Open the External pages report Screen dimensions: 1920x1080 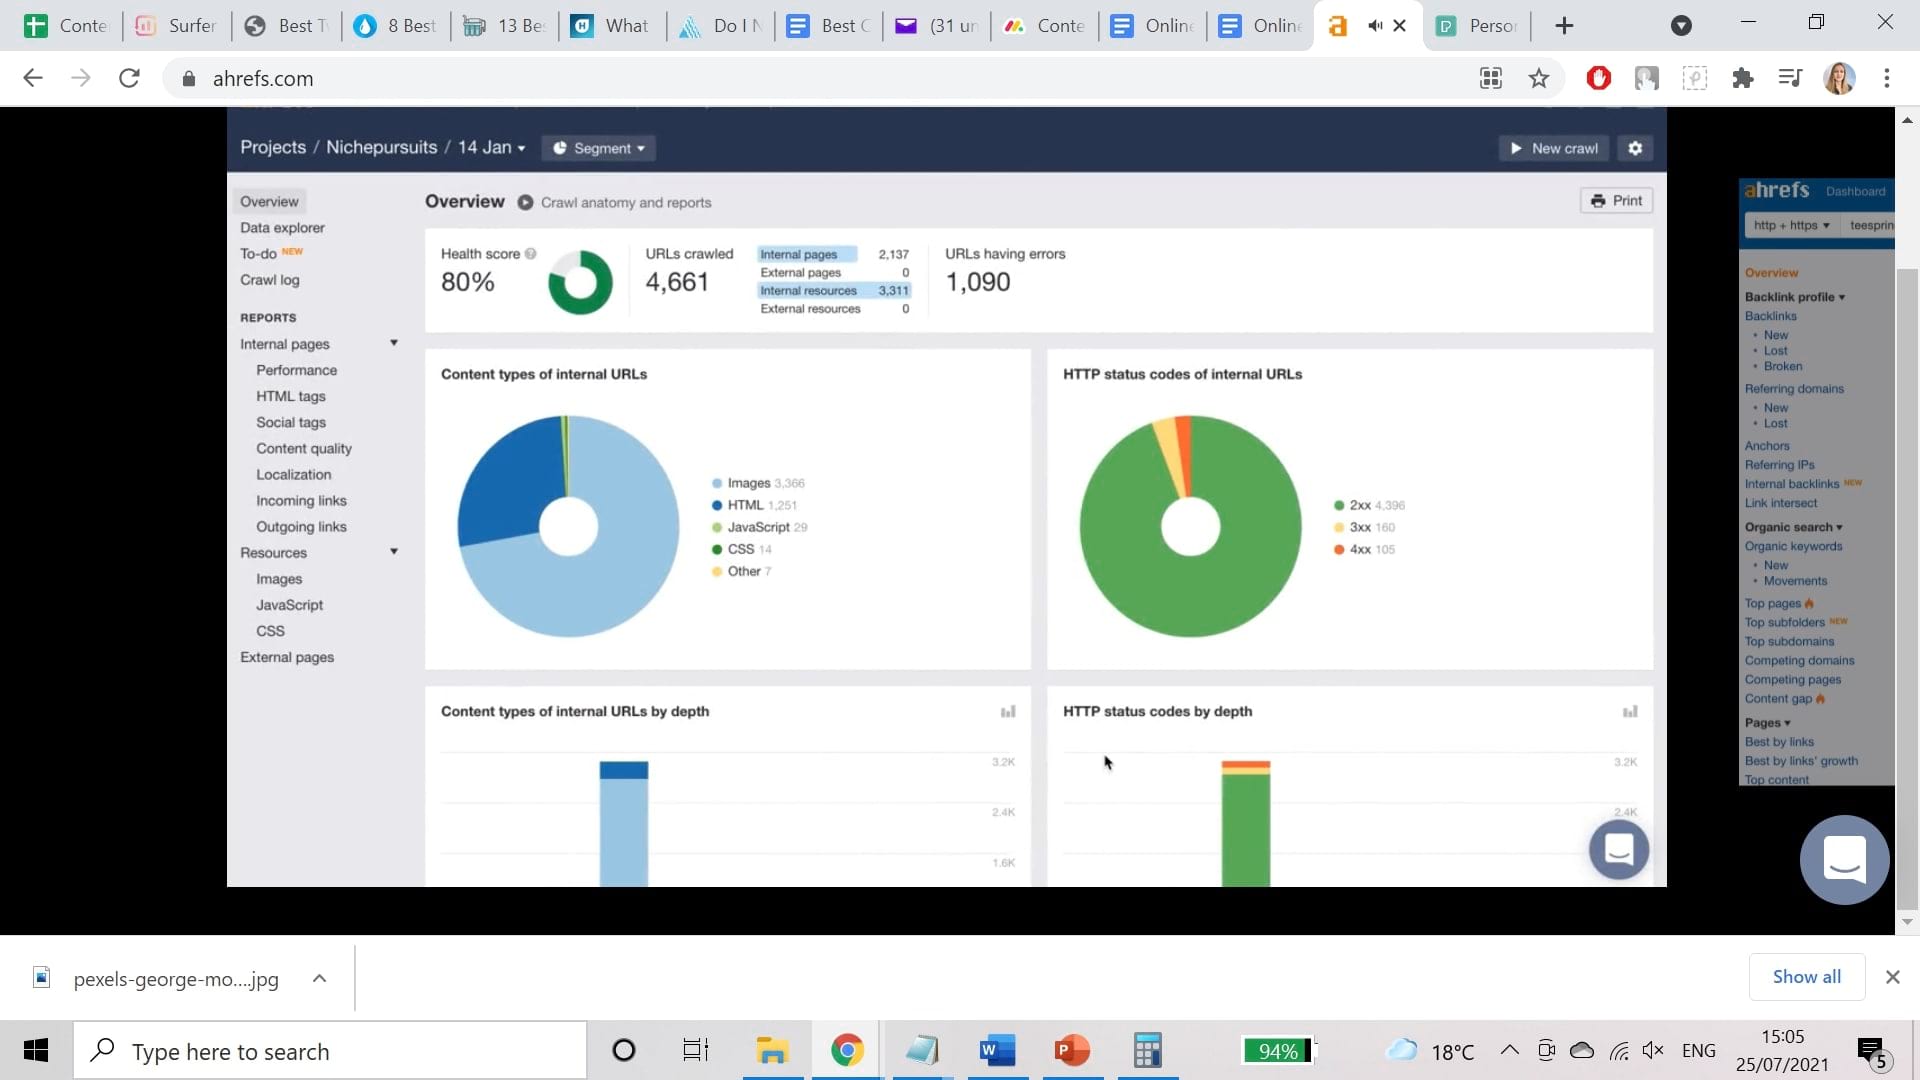(287, 657)
